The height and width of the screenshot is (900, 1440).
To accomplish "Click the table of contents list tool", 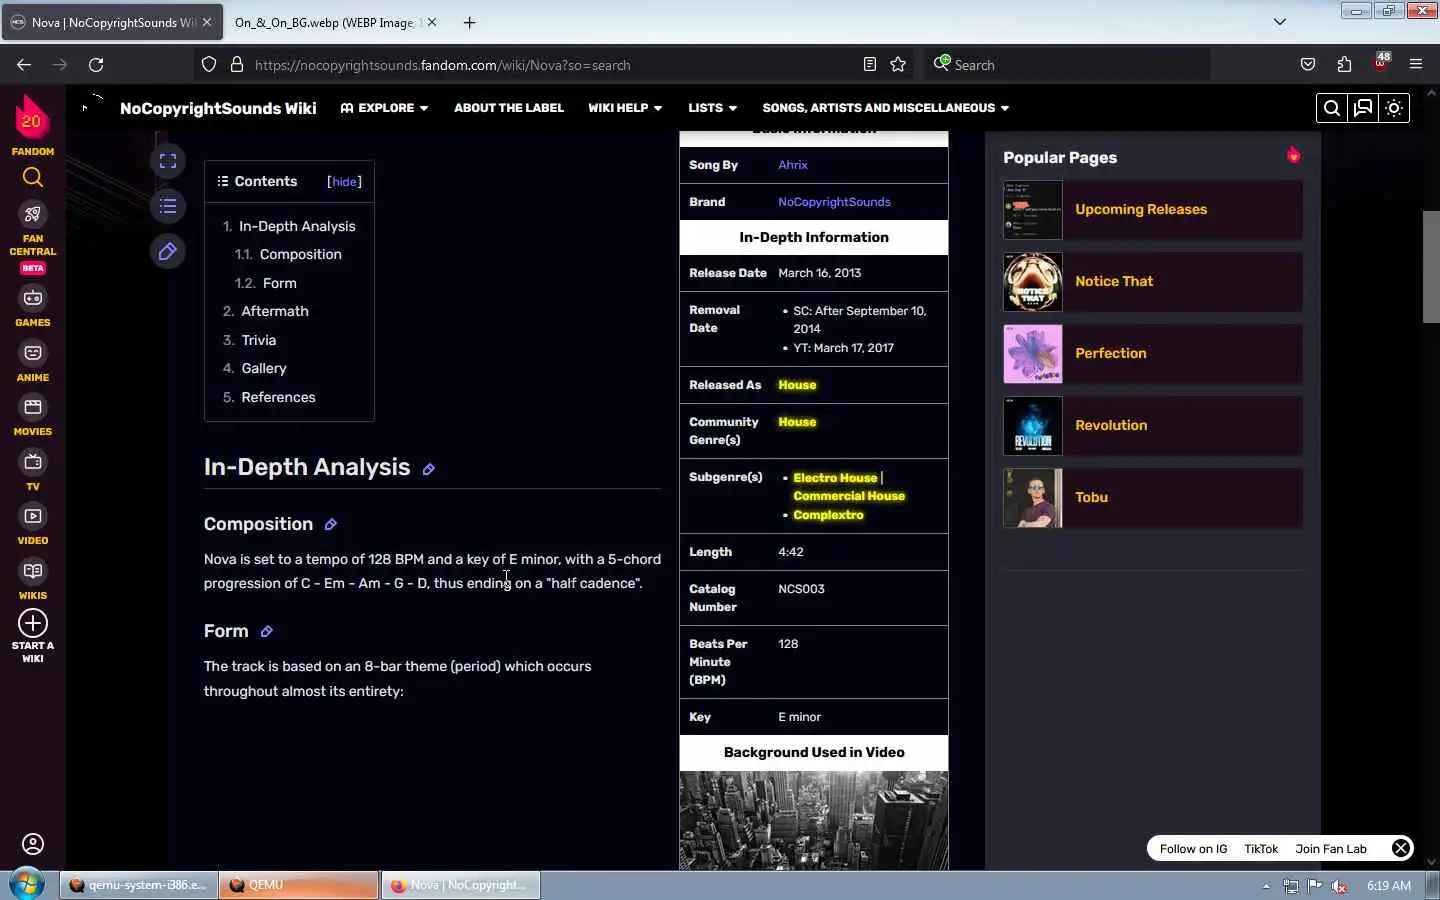I will [168, 206].
